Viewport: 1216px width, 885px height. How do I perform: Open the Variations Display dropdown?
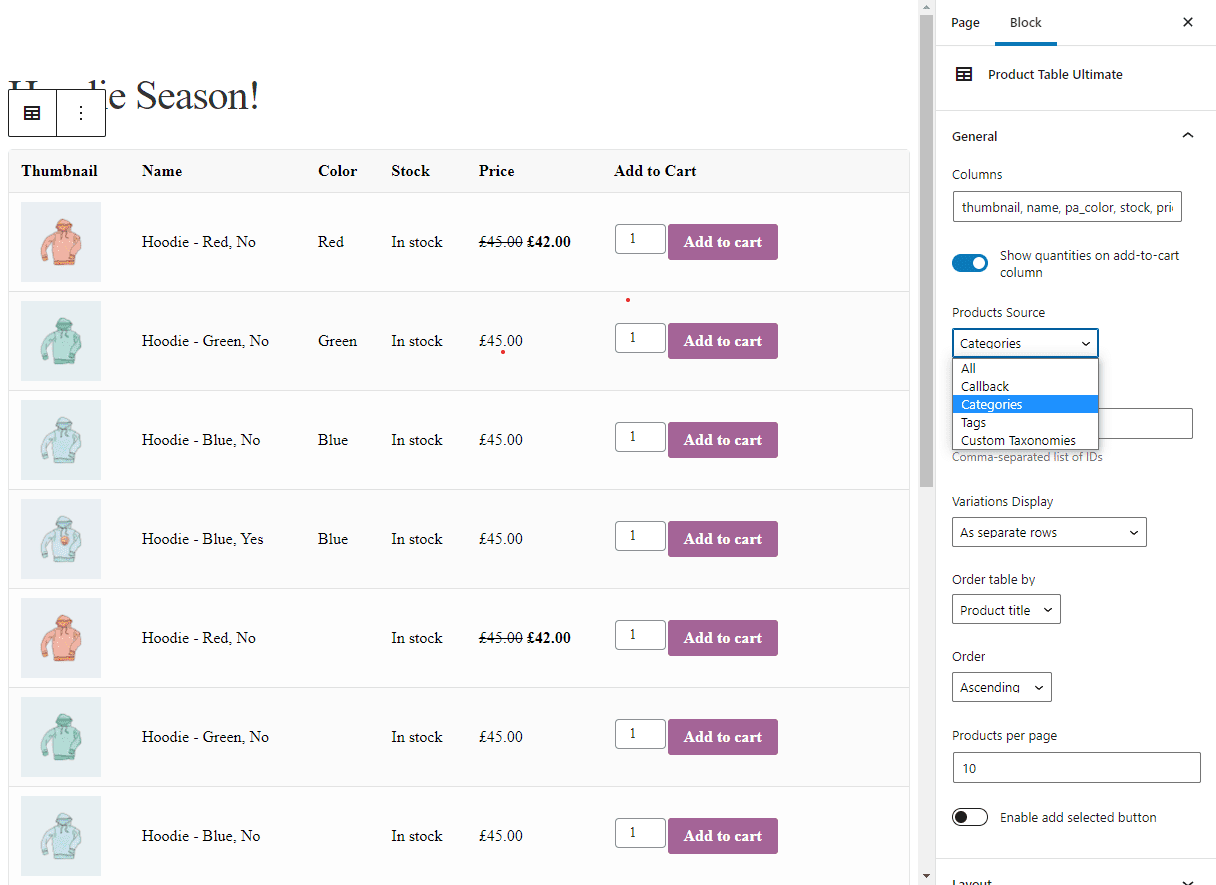pyautogui.click(x=1049, y=532)
